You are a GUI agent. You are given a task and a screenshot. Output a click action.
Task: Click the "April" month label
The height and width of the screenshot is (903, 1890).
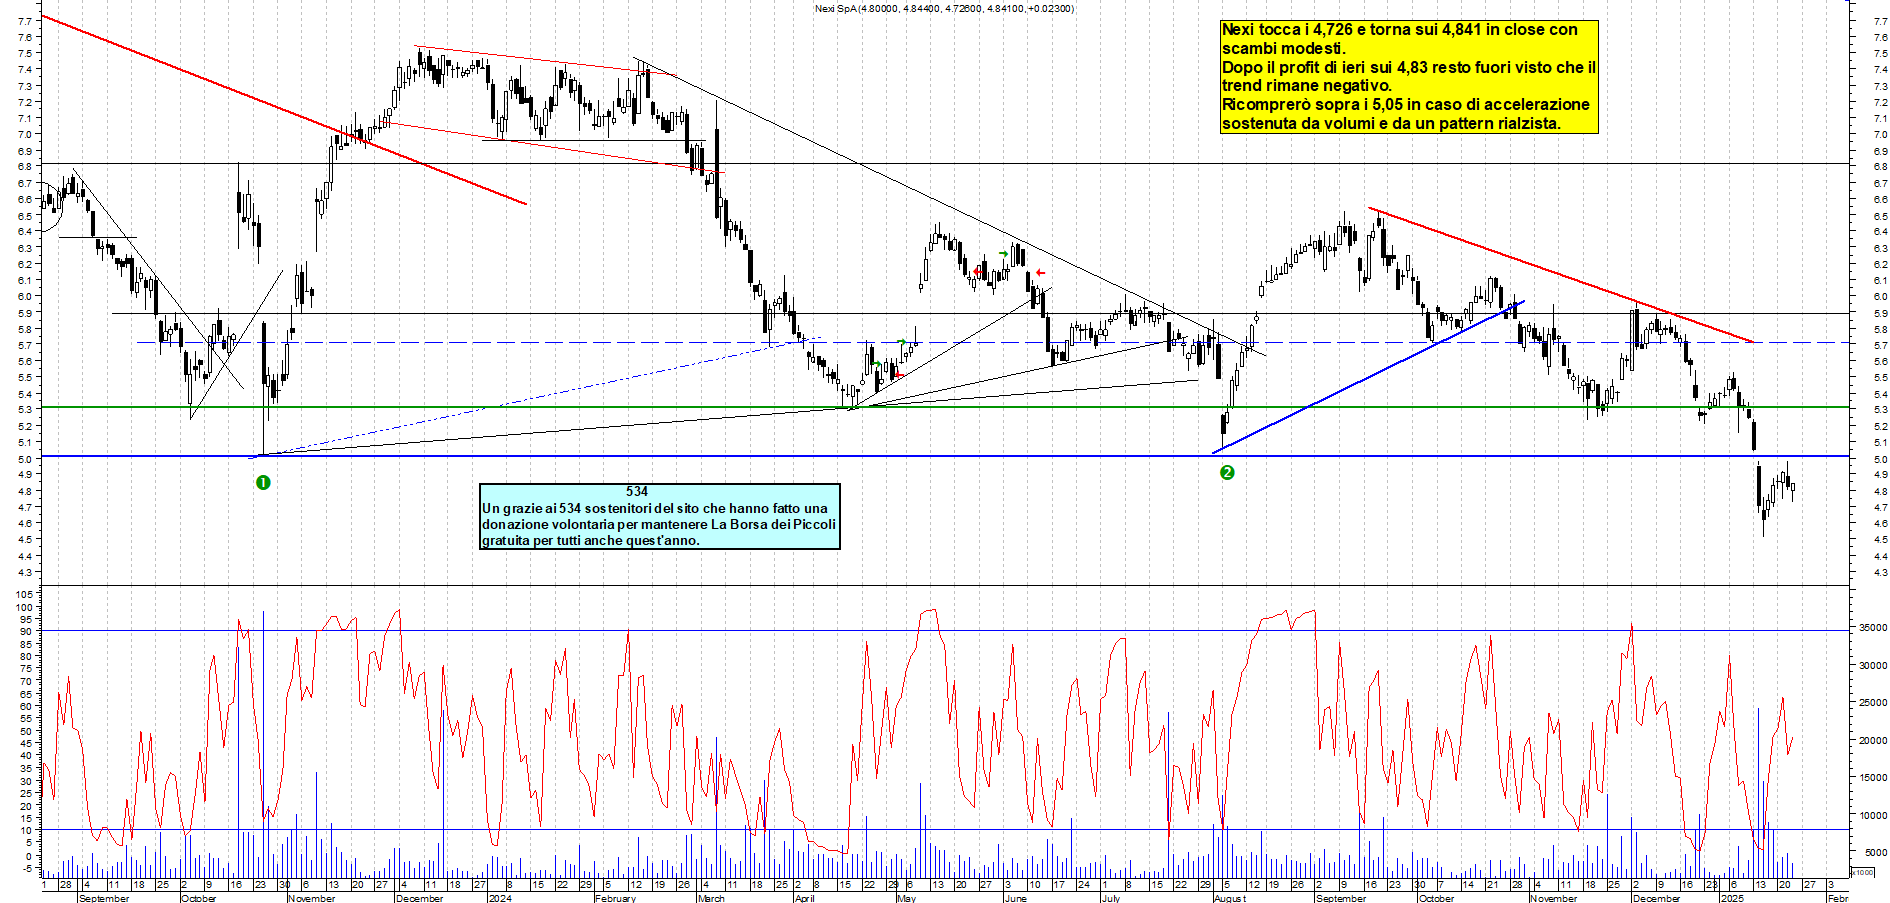(x=804, y=898)
